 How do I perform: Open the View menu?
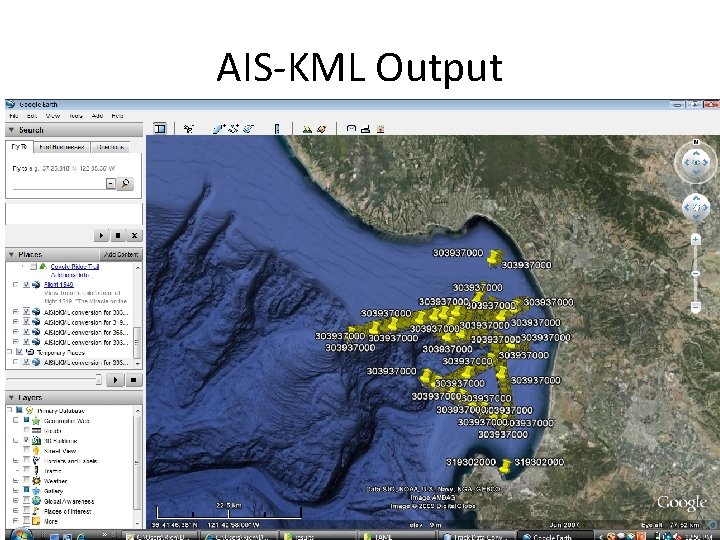[53, 116]
